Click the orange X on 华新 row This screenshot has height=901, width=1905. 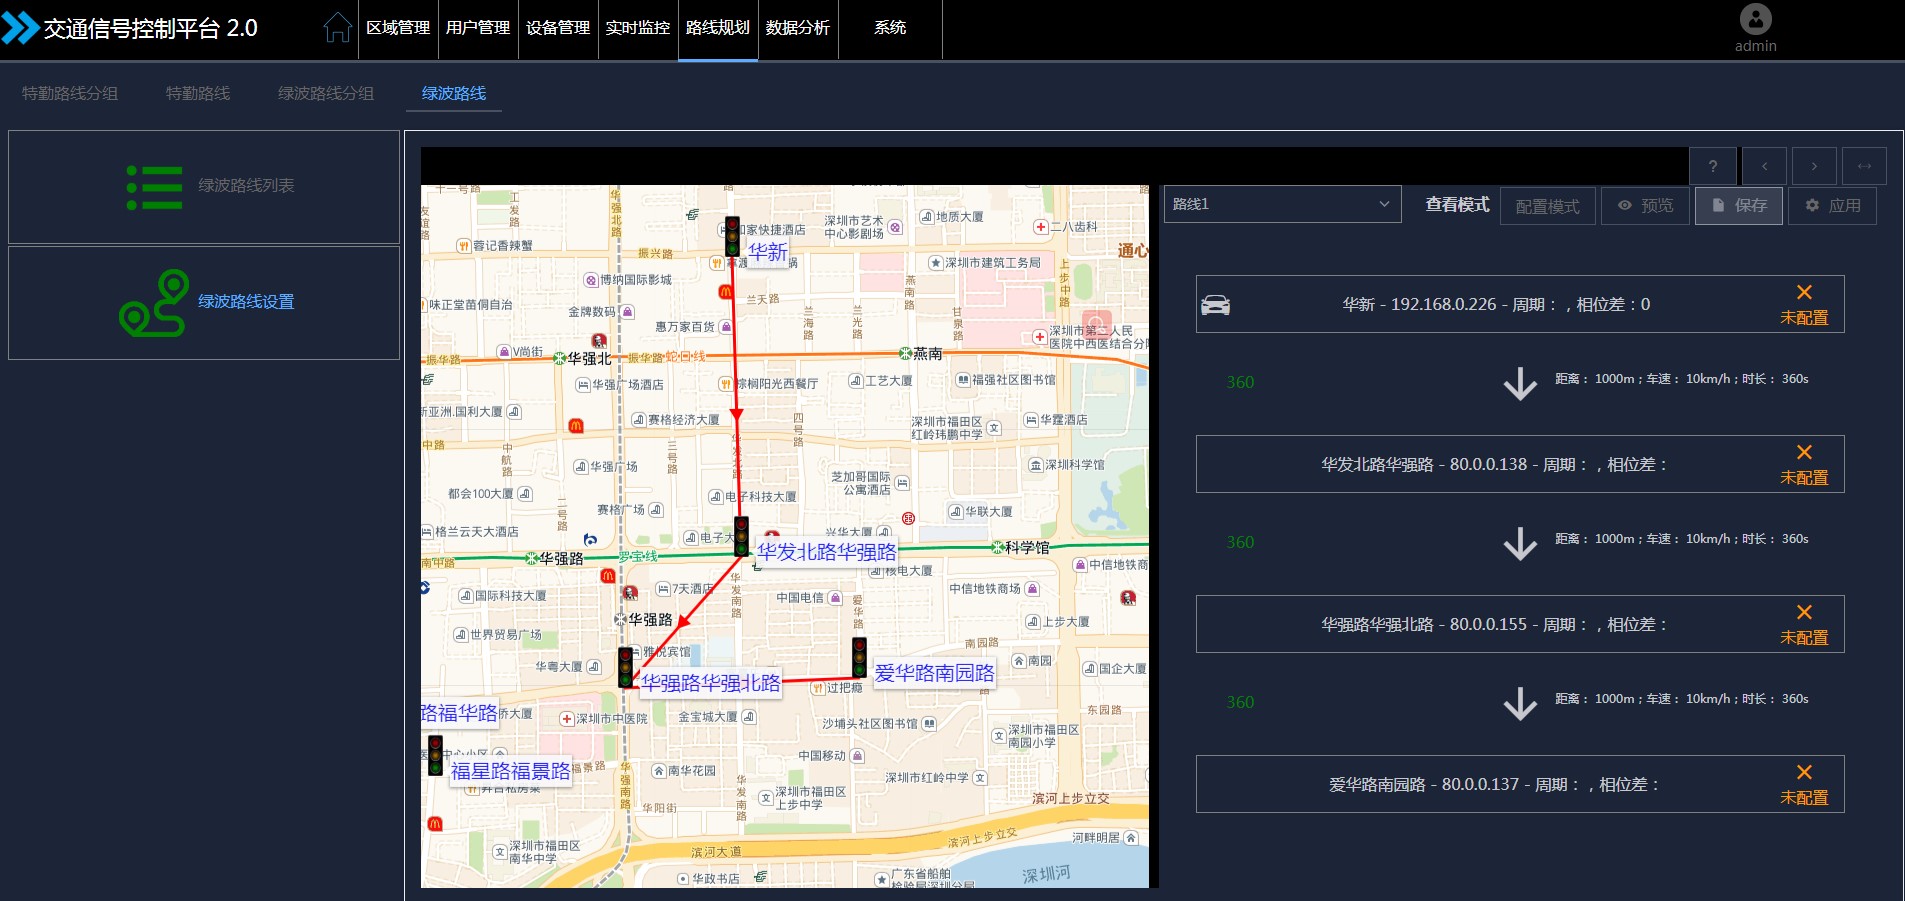coord(1804,293)
